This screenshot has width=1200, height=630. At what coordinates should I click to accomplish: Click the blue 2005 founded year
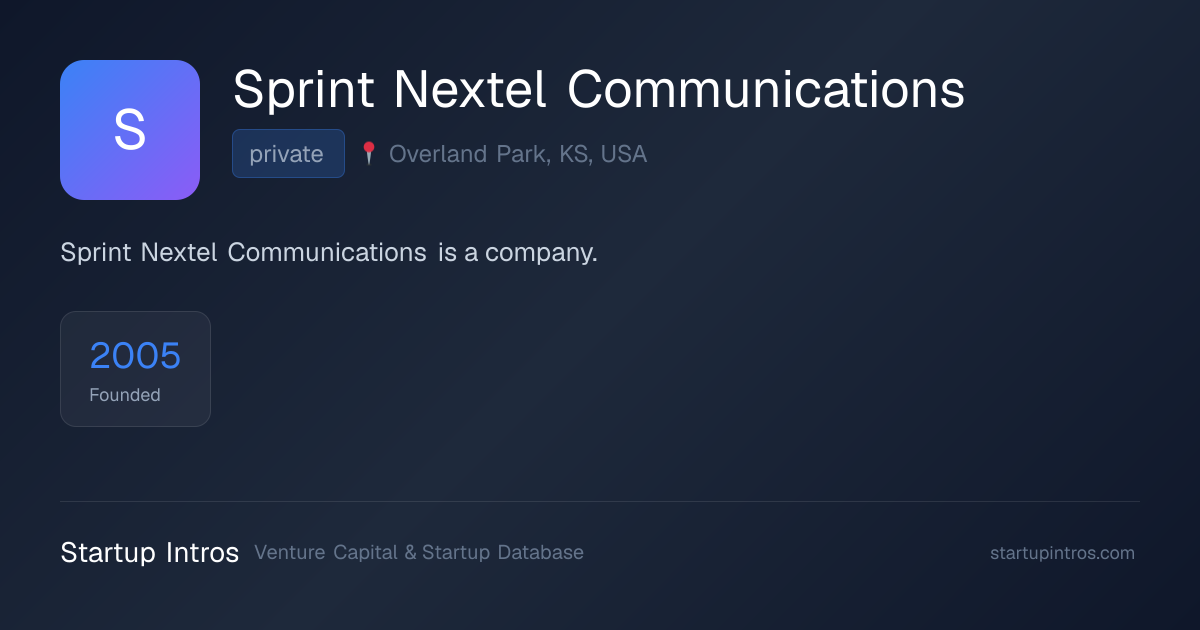point(135,355)
